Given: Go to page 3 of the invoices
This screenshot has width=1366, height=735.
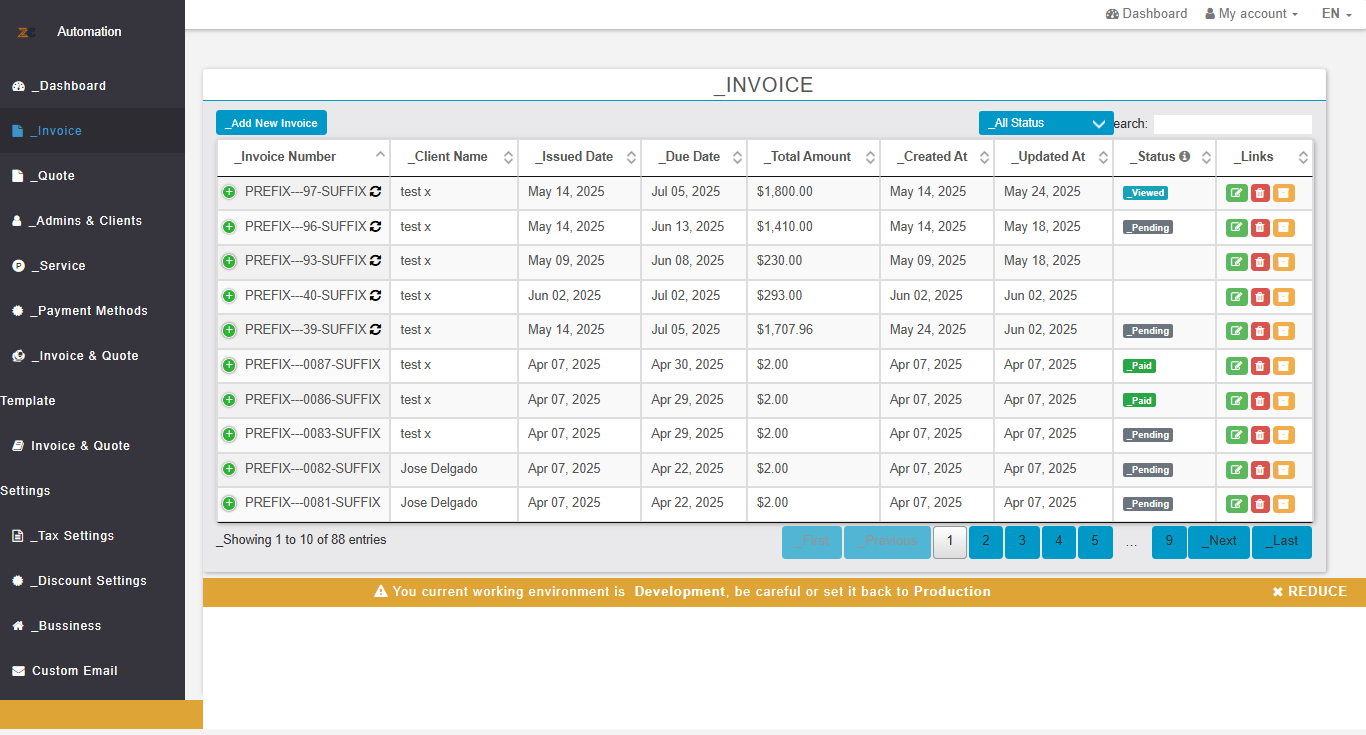Looking at the screenshot, I should pos(1022,542).
